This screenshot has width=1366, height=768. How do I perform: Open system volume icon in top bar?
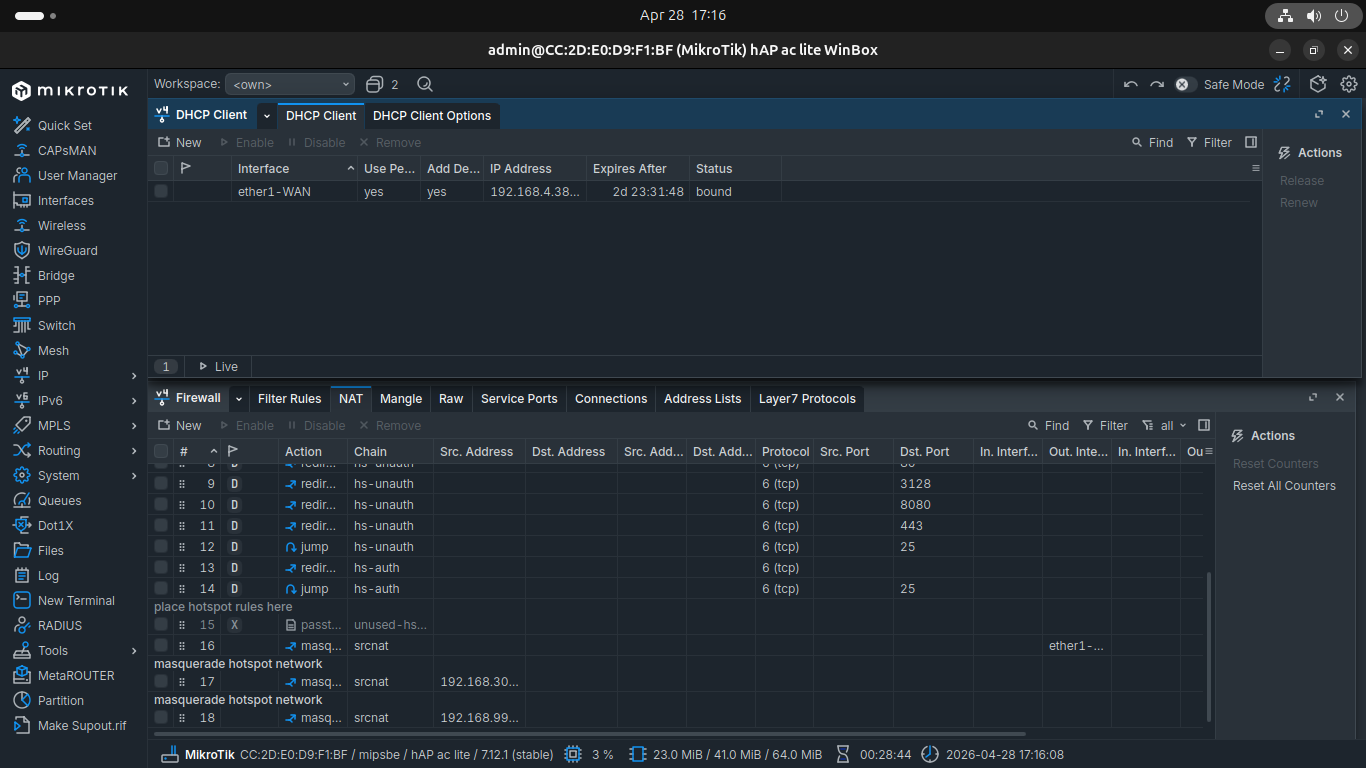1313,16
